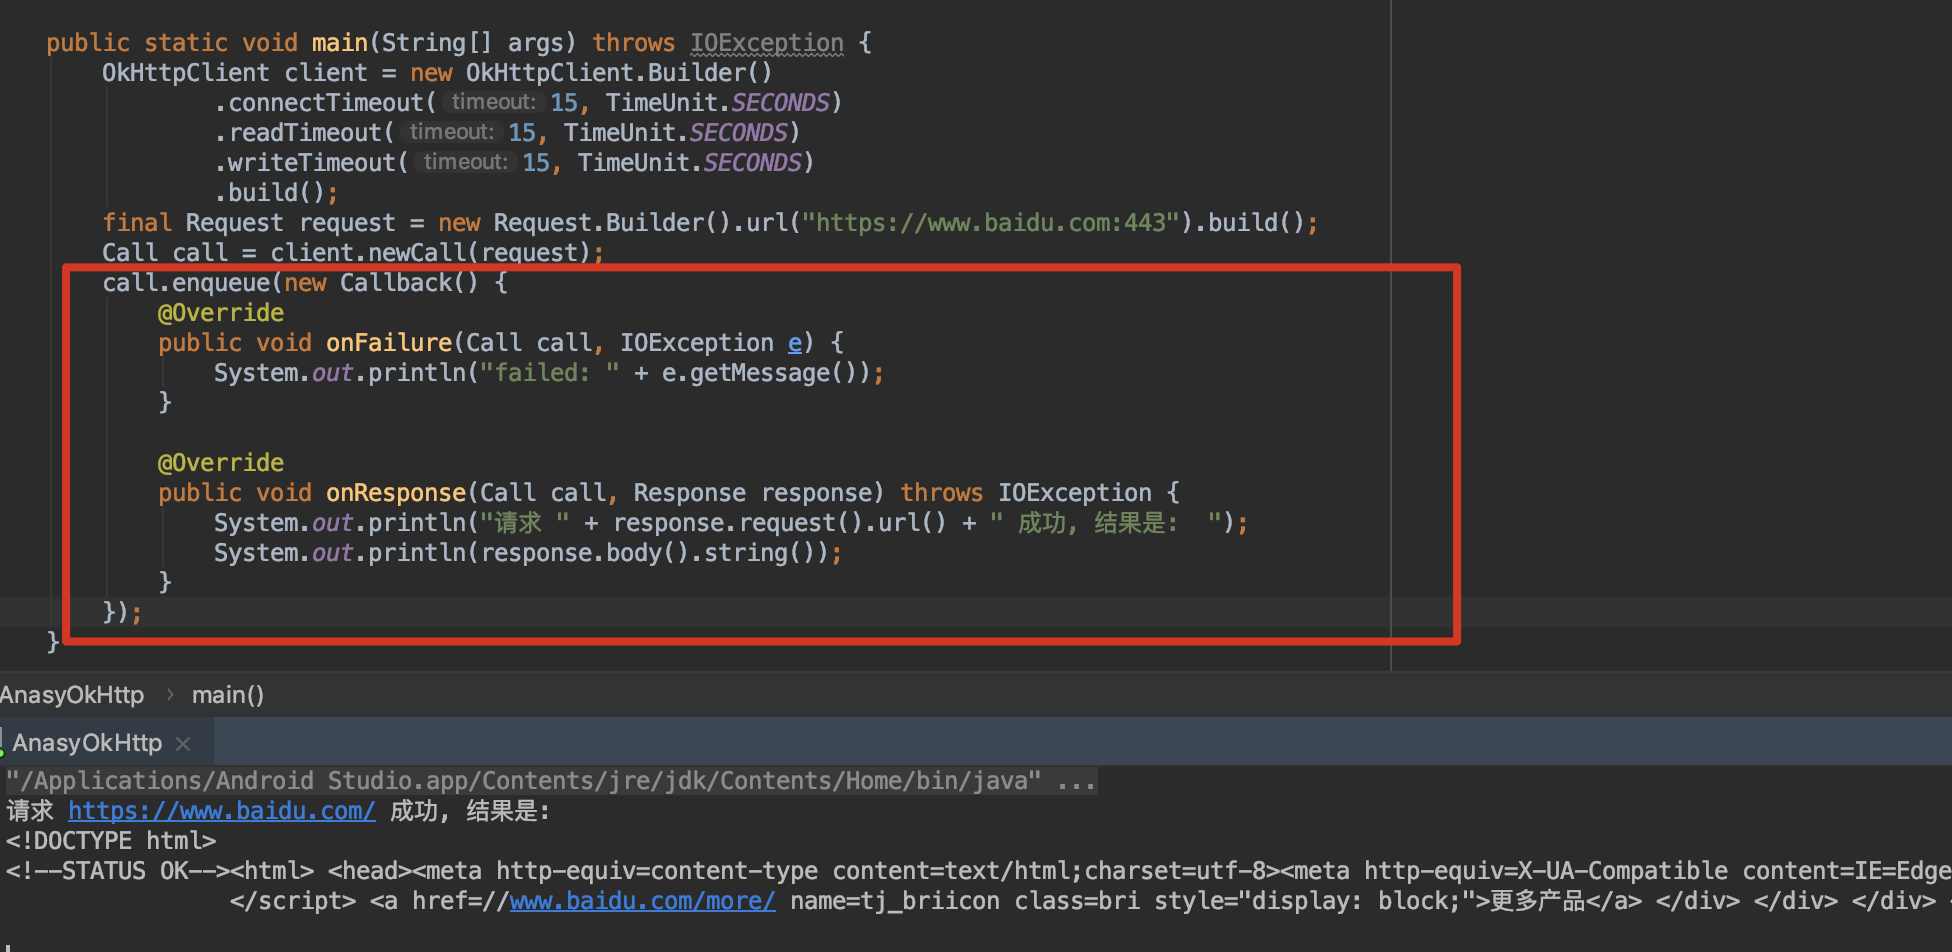This screenshot has width=1952, height=952.
Task: Click main() in the breadcrumb bar
Action: [228, 695]
